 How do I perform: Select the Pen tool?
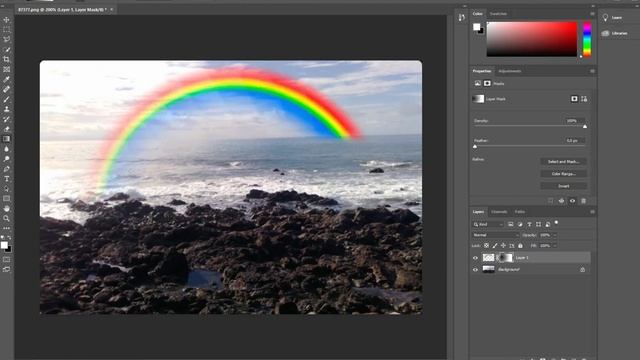point(7,169)
